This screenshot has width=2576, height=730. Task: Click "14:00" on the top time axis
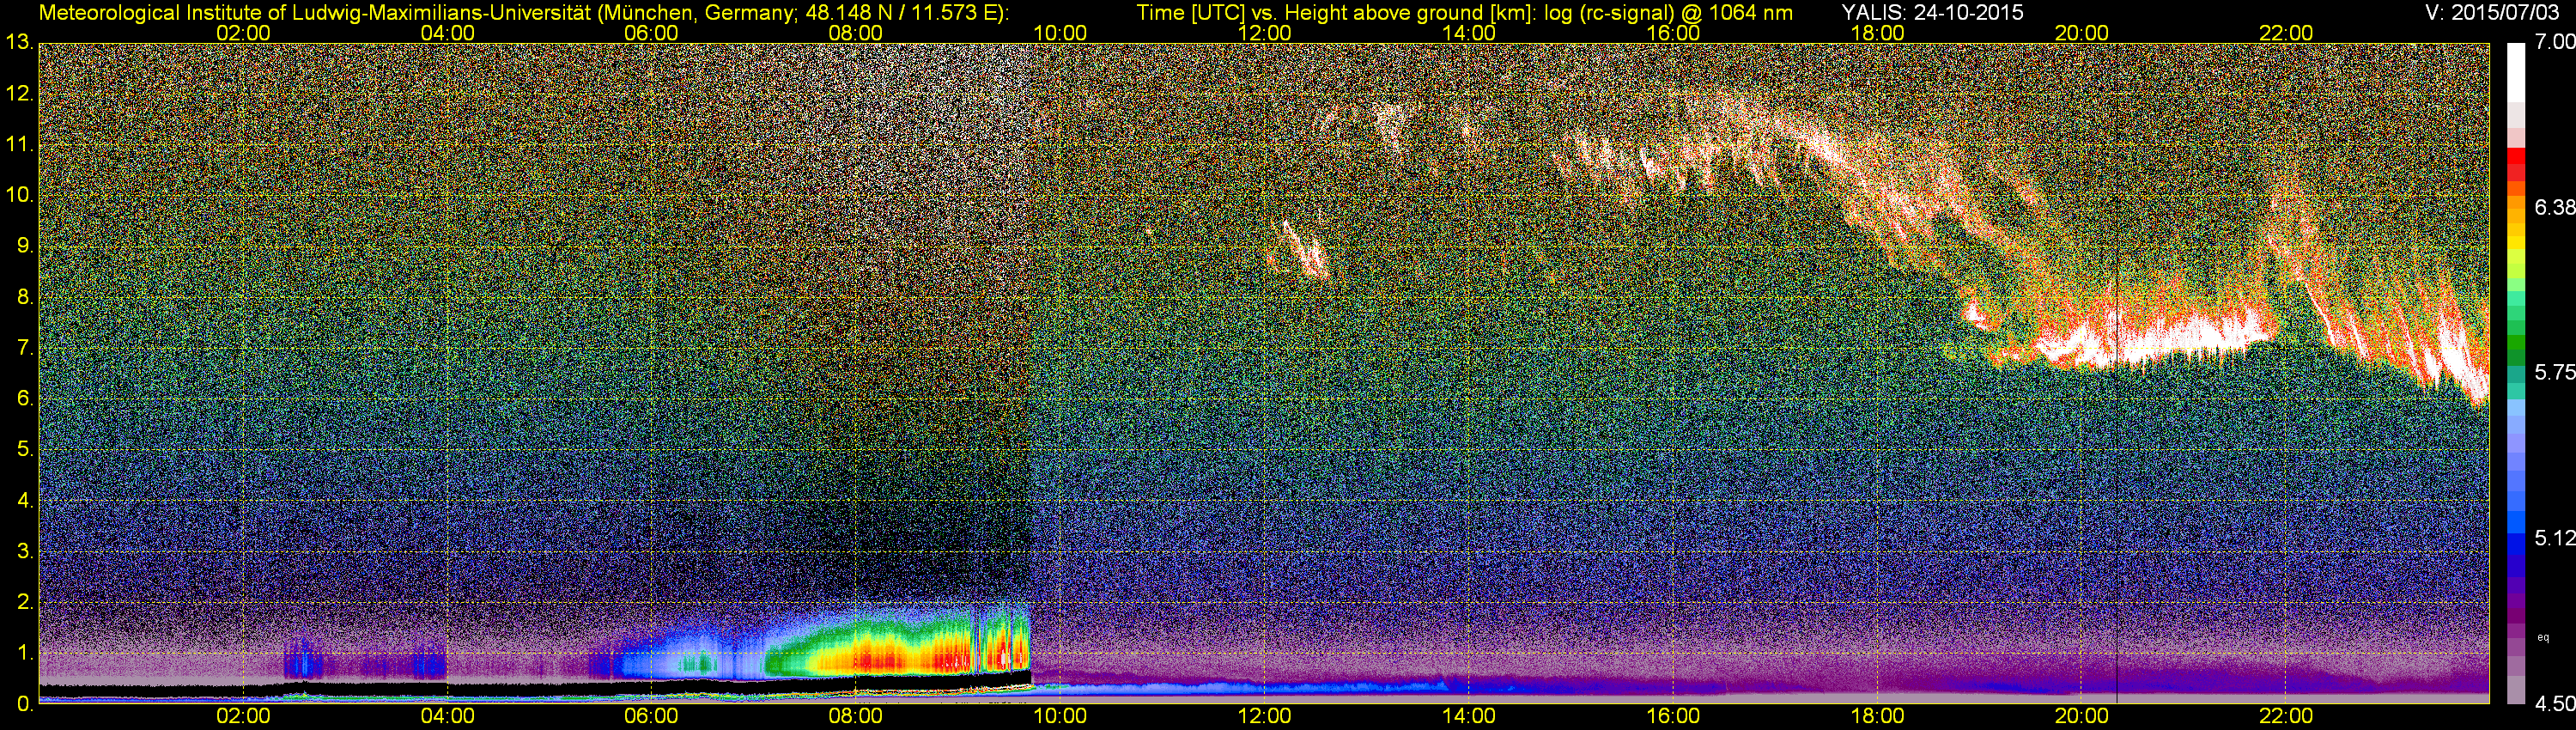pyautogui.click(x=1469, y=33)
